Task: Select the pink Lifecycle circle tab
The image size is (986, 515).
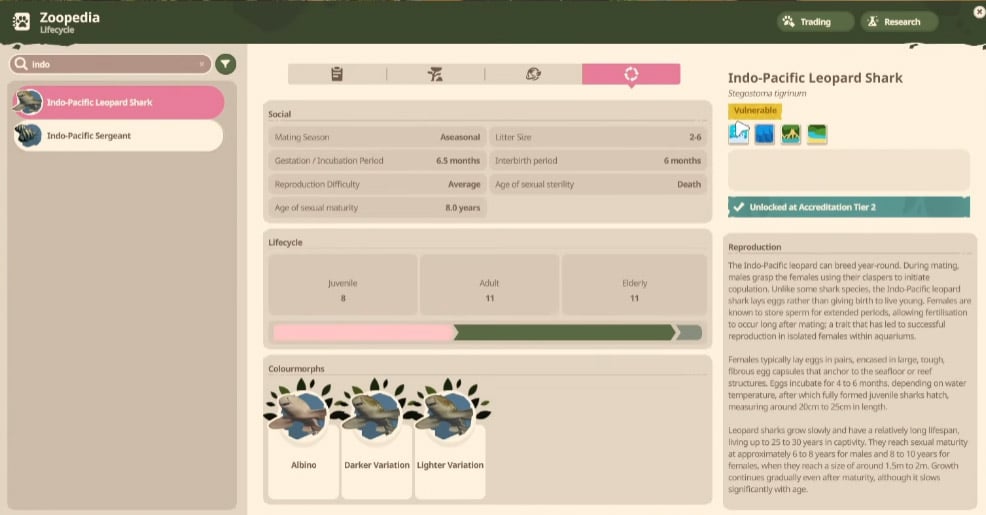Action: [x=631, y=74]
